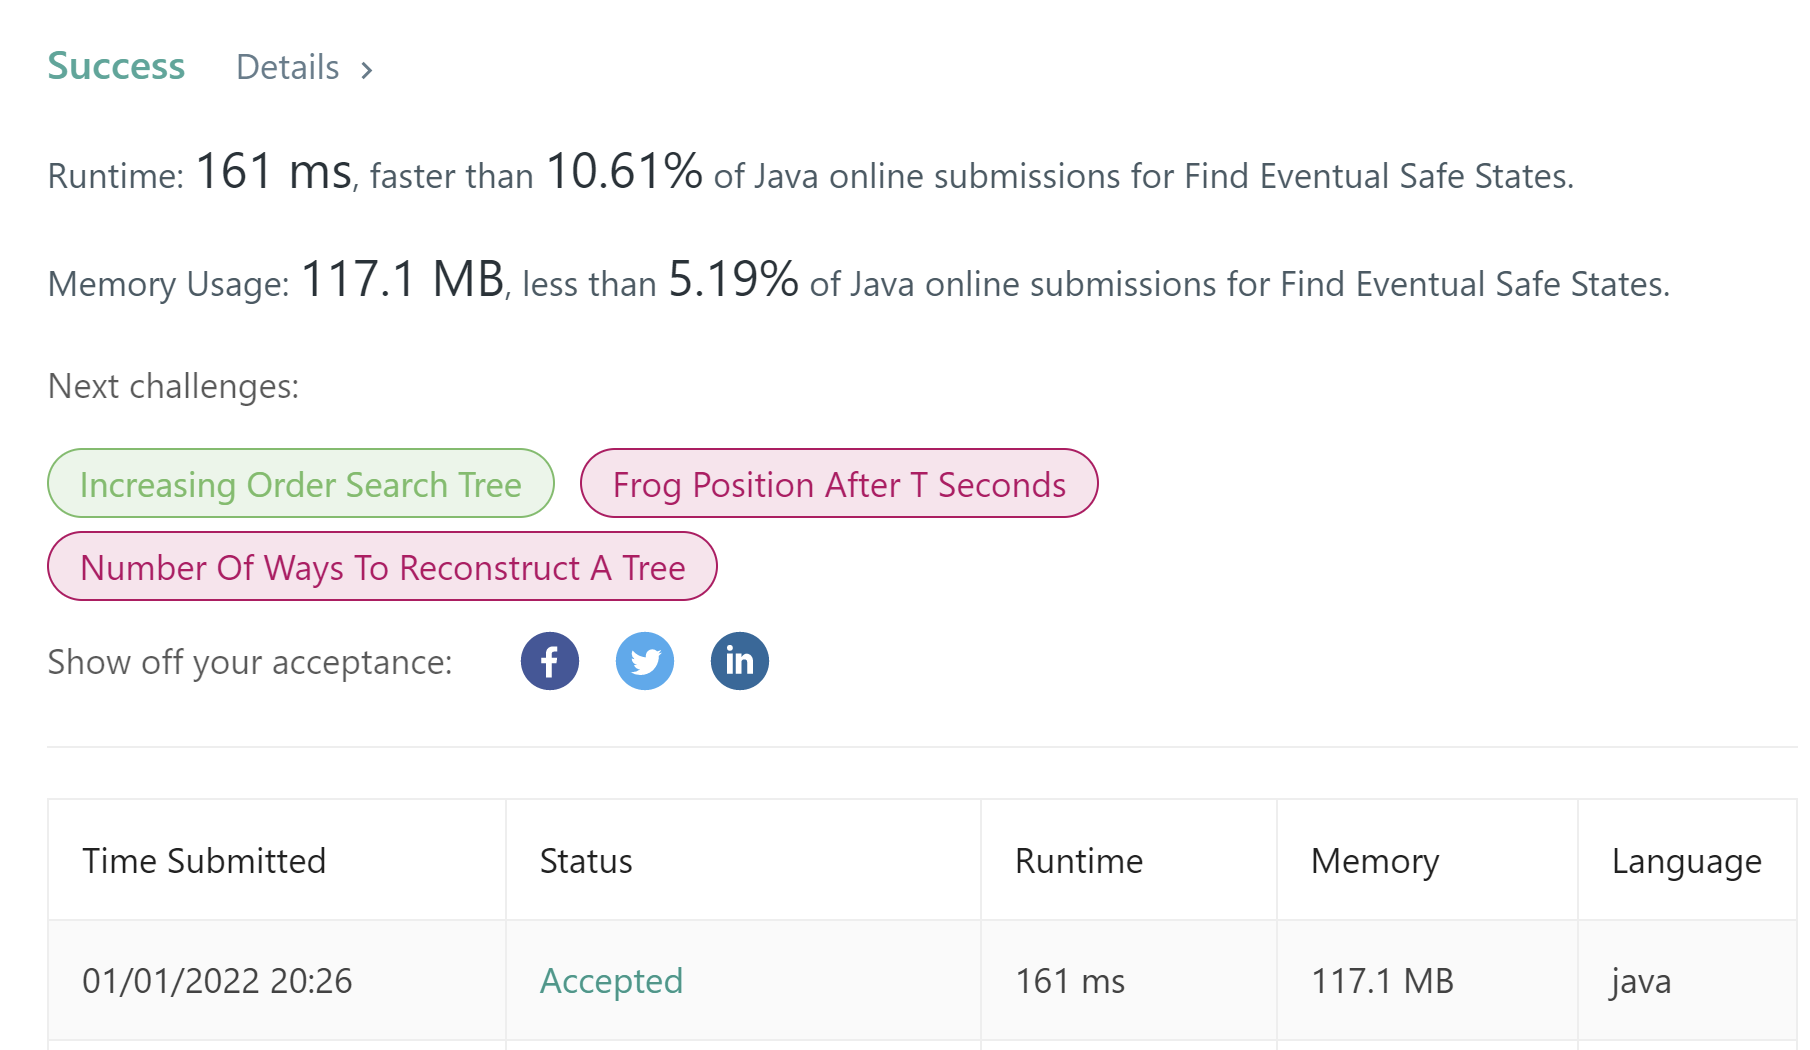
Task: Open the Accepted submission status link
Action: tap(611, 981)
